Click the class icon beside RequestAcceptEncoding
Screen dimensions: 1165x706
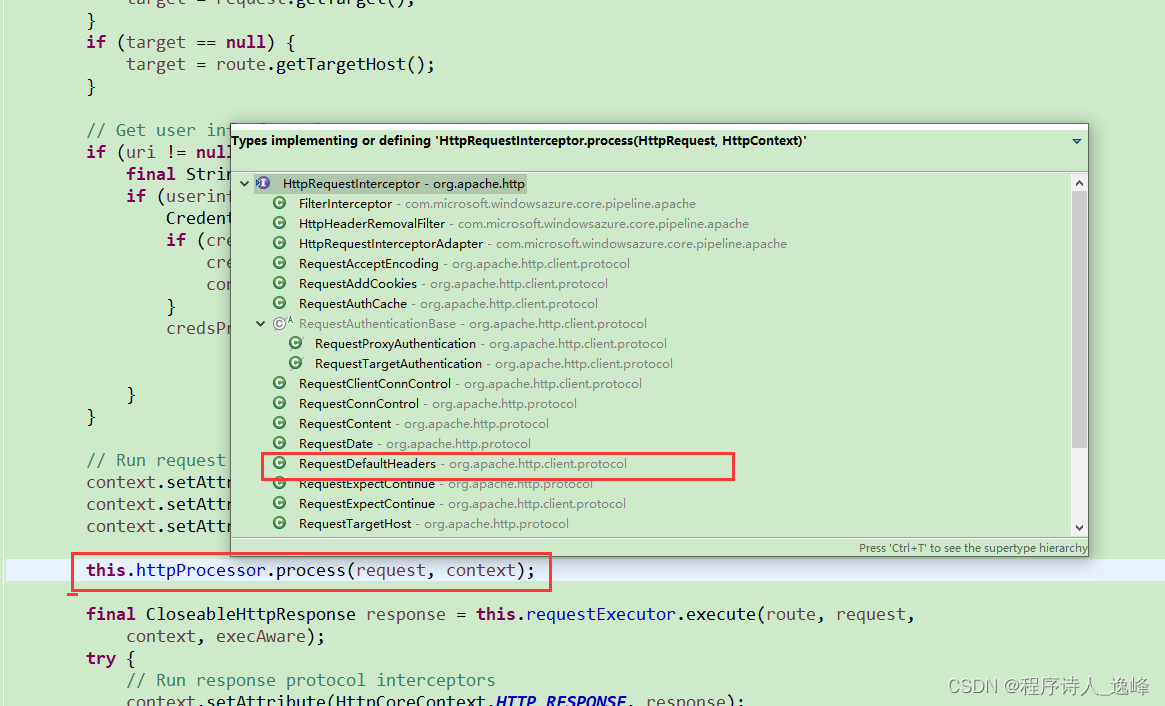280,263
